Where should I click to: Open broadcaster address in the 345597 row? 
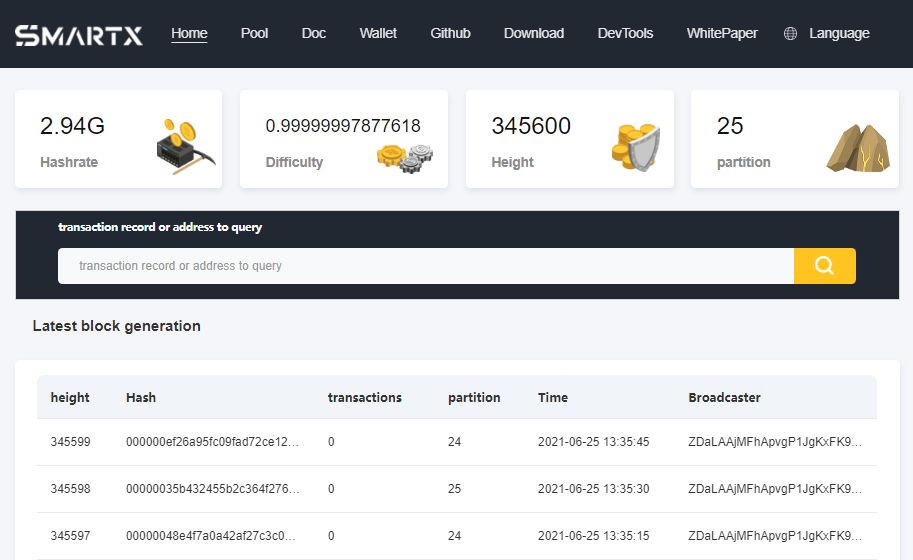[x=775, y=536]
